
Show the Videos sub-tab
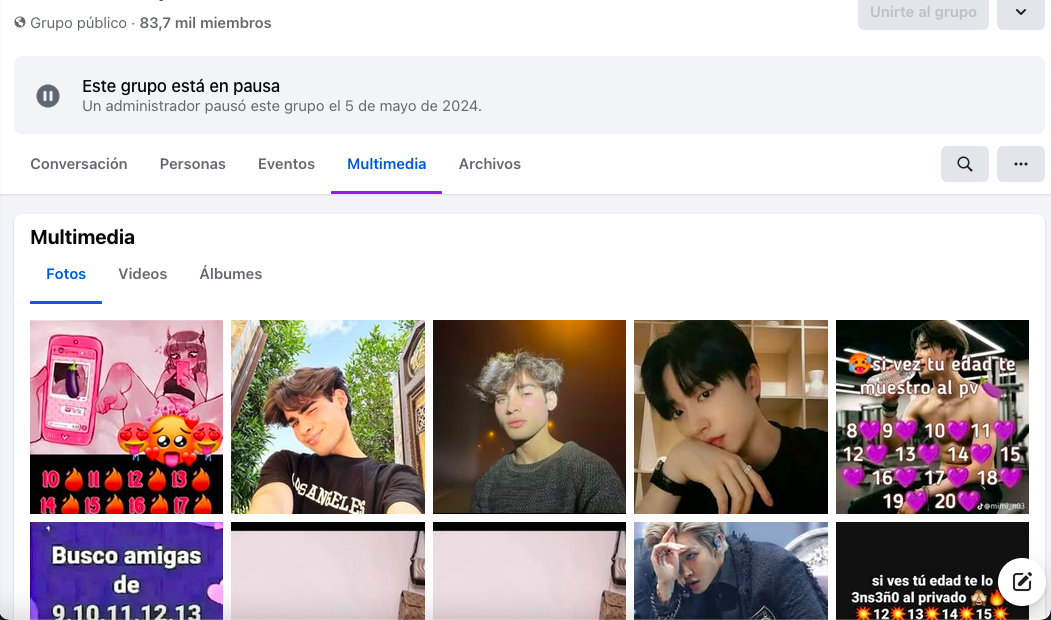(x=143, y=274)
